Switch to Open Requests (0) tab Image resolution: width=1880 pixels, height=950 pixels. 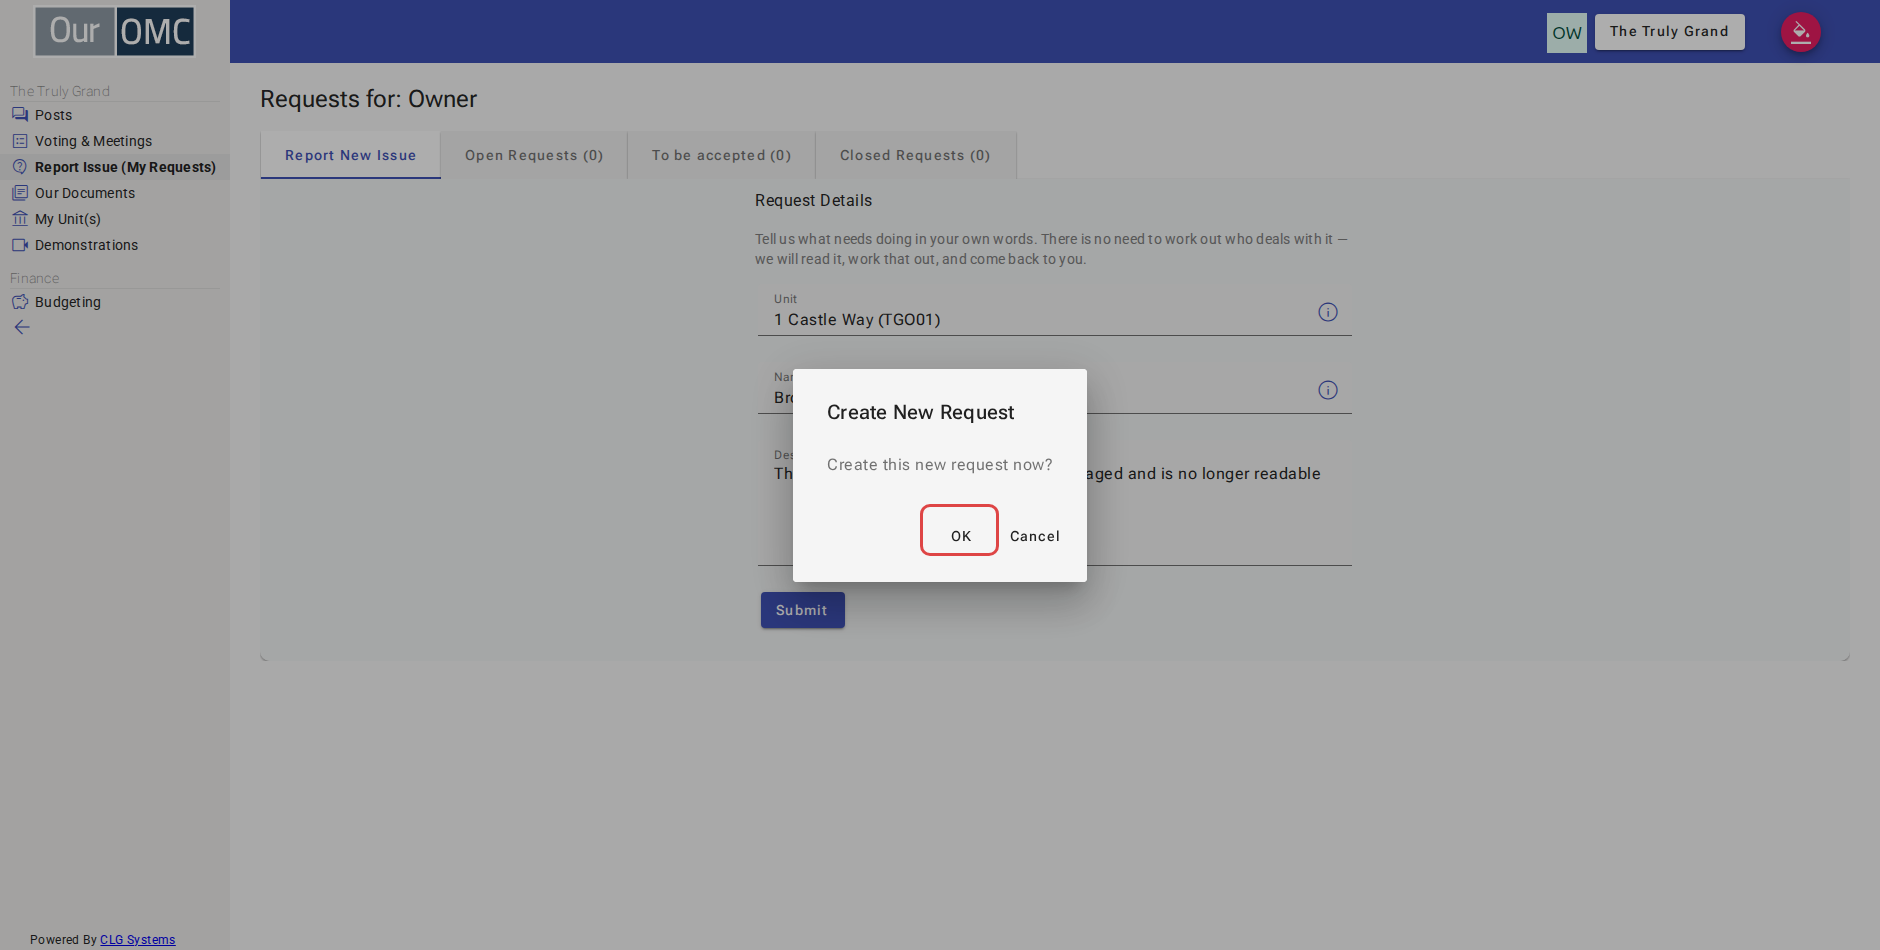click(x=534, y=155)
